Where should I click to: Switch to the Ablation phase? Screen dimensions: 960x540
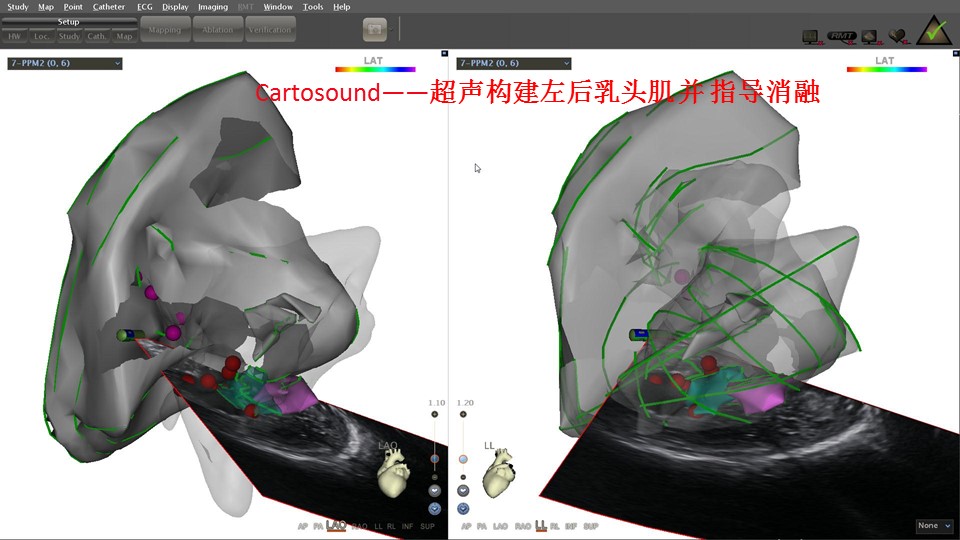217,29
